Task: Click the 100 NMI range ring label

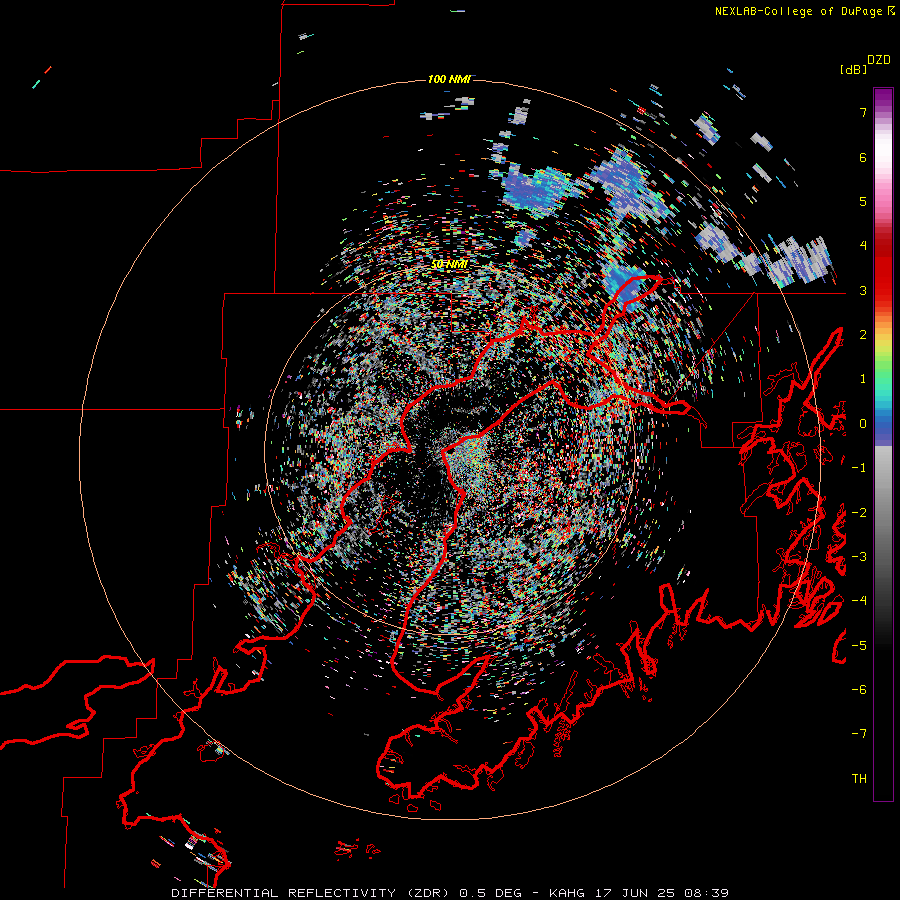Action: tap(449, 79)
